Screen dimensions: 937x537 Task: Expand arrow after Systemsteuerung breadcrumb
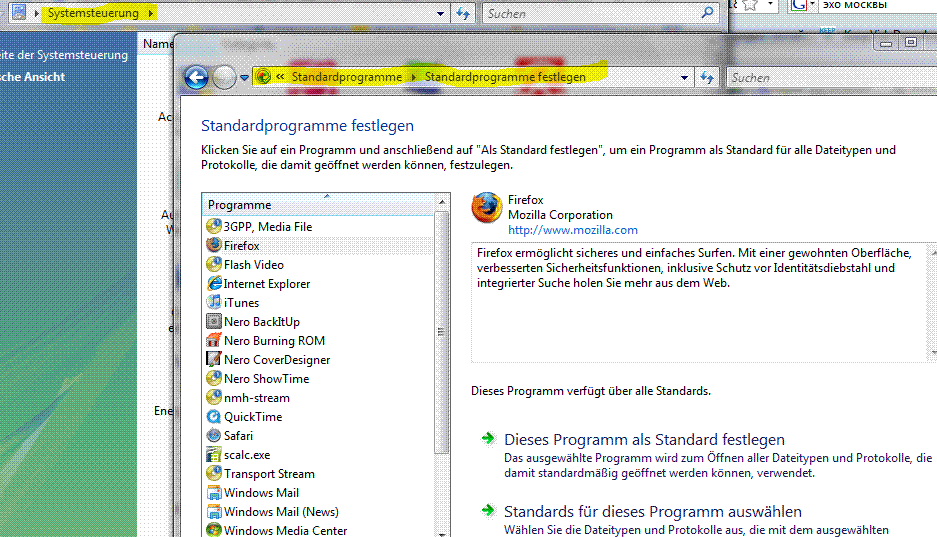pyautogui.click(x=150, y=13)
